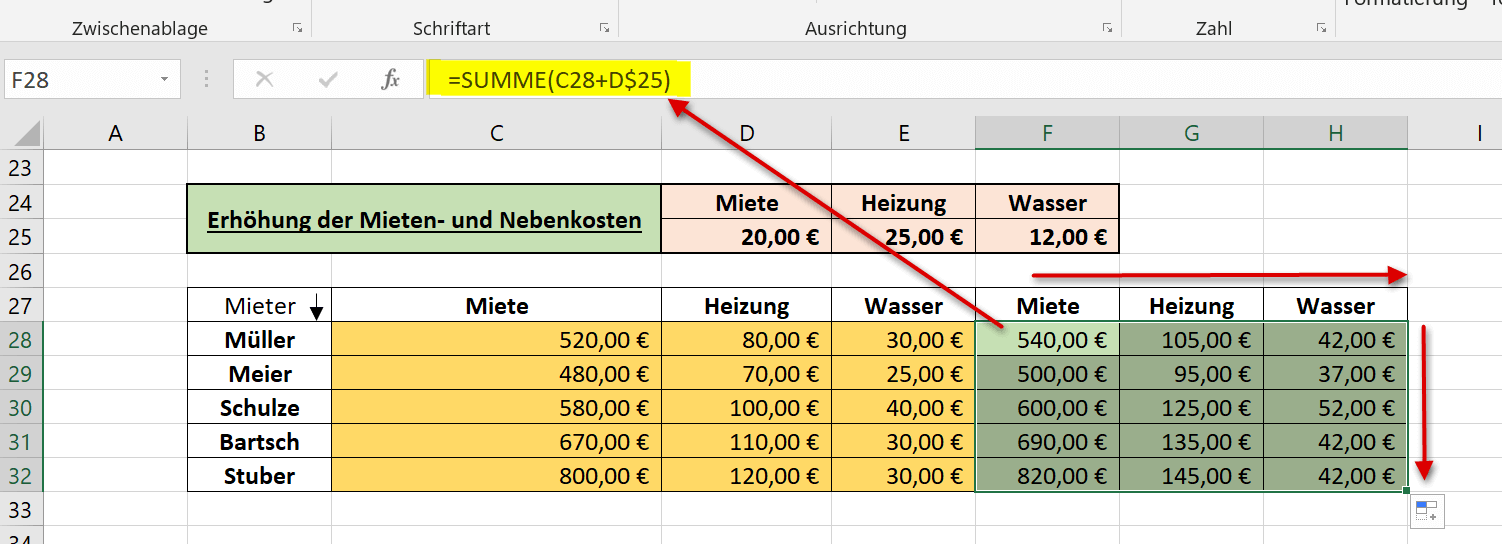The width and height of the screenshot is (1502, 544).
Task: Select row 25 header
Action: [x=21, y=237]
